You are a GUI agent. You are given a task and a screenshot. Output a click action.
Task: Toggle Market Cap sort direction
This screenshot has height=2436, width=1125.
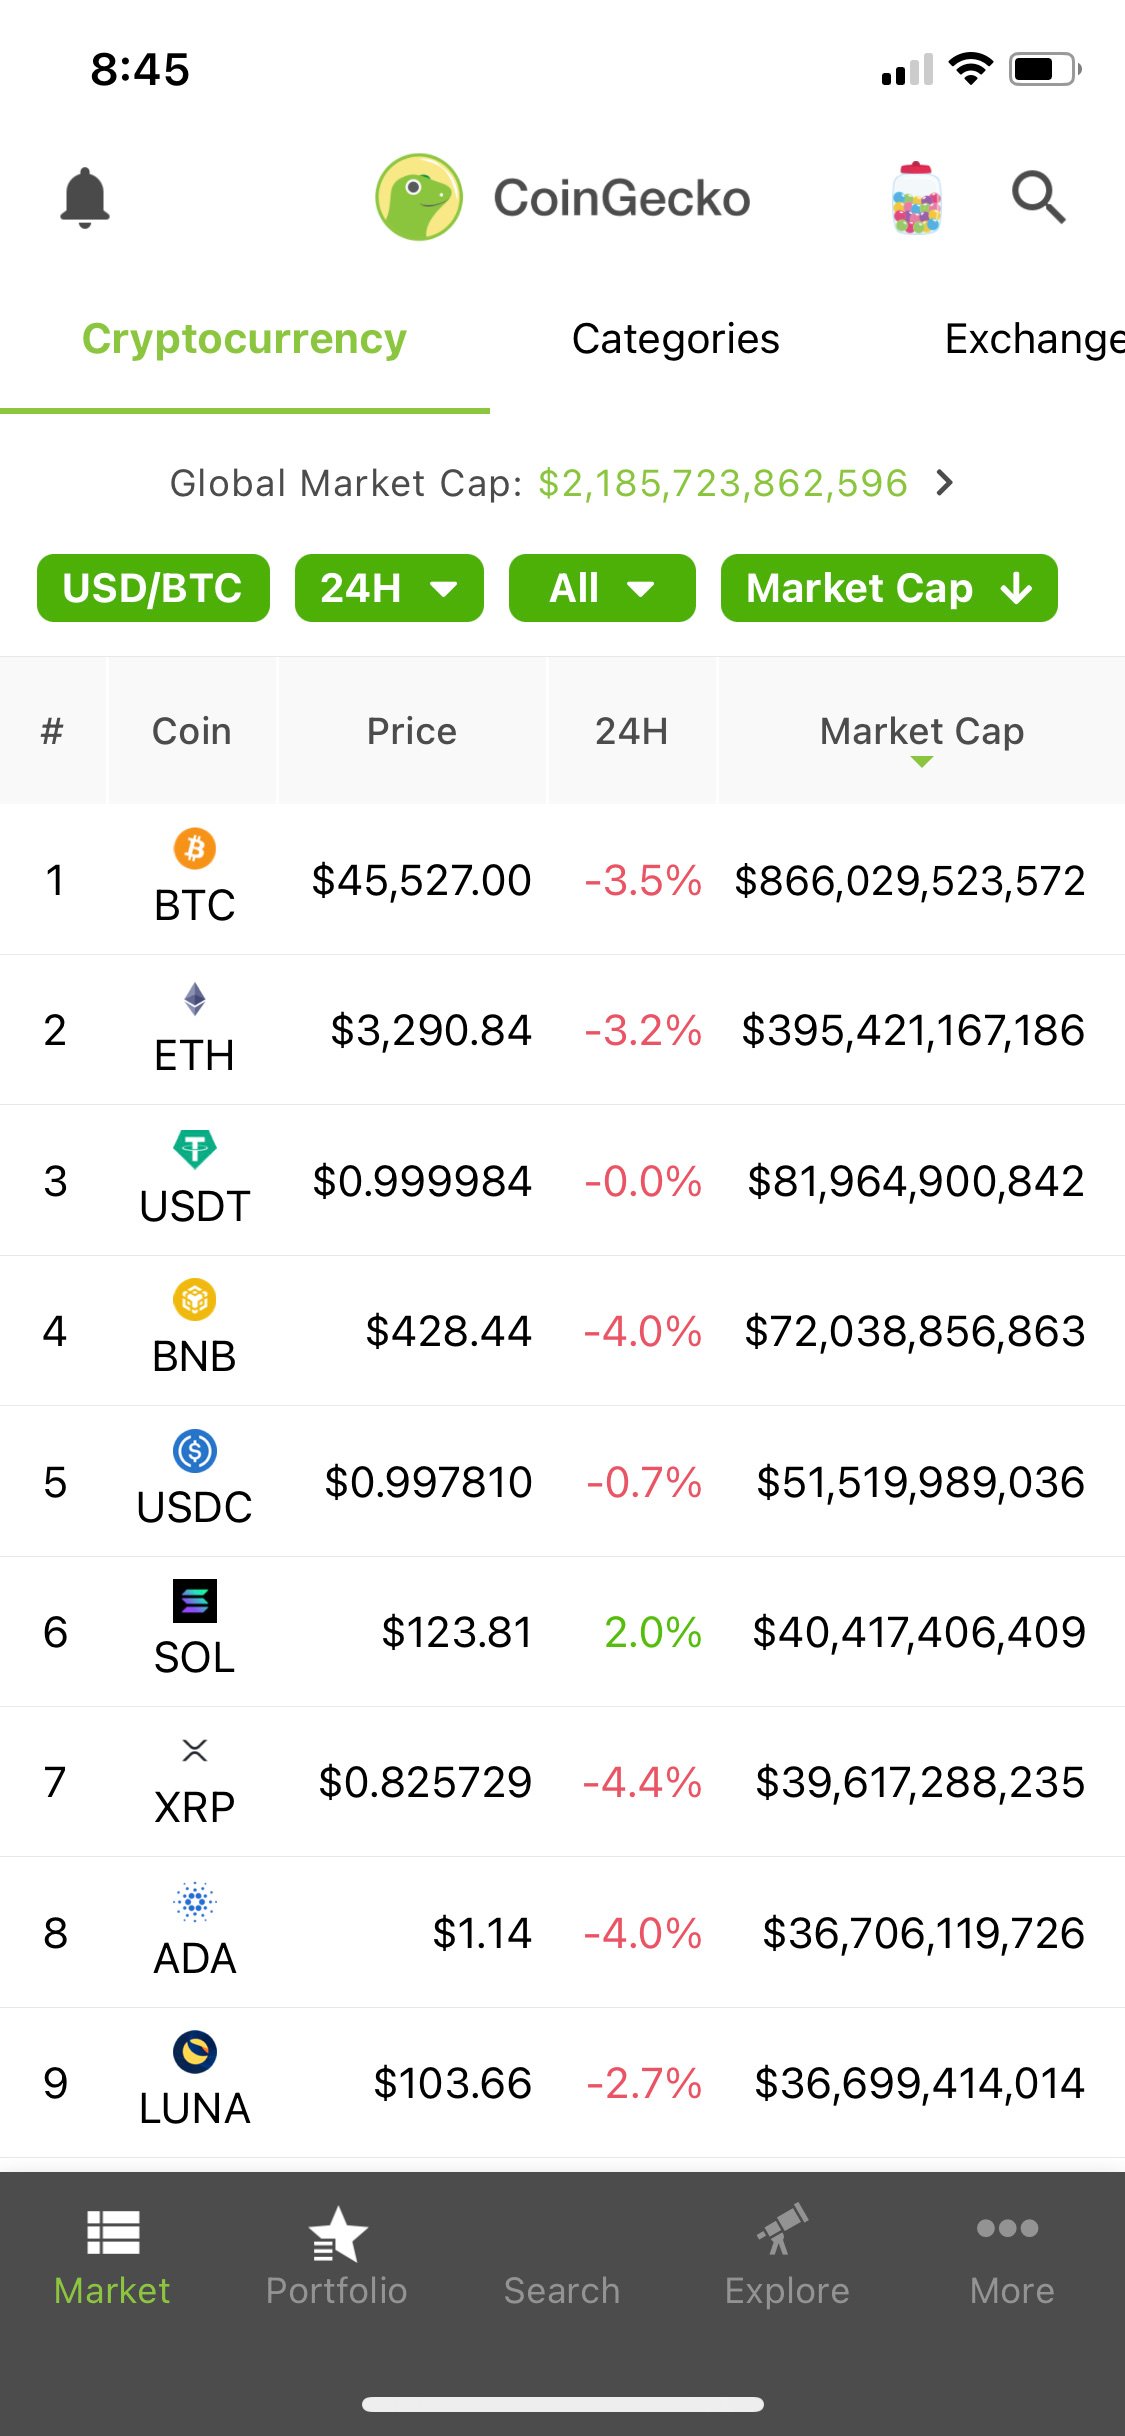(889, 588)
